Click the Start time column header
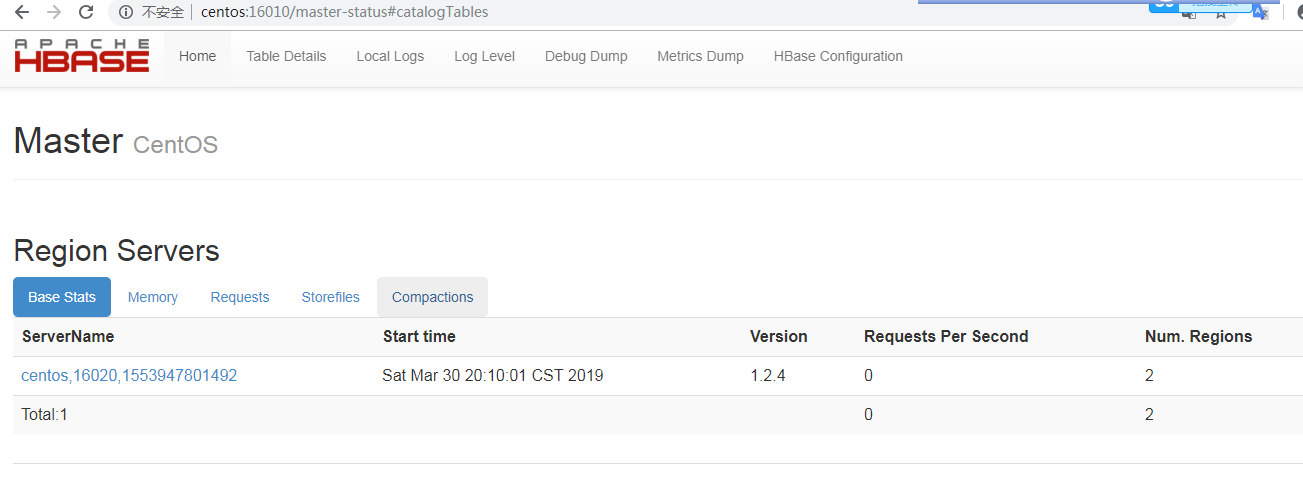 (419, 337)
